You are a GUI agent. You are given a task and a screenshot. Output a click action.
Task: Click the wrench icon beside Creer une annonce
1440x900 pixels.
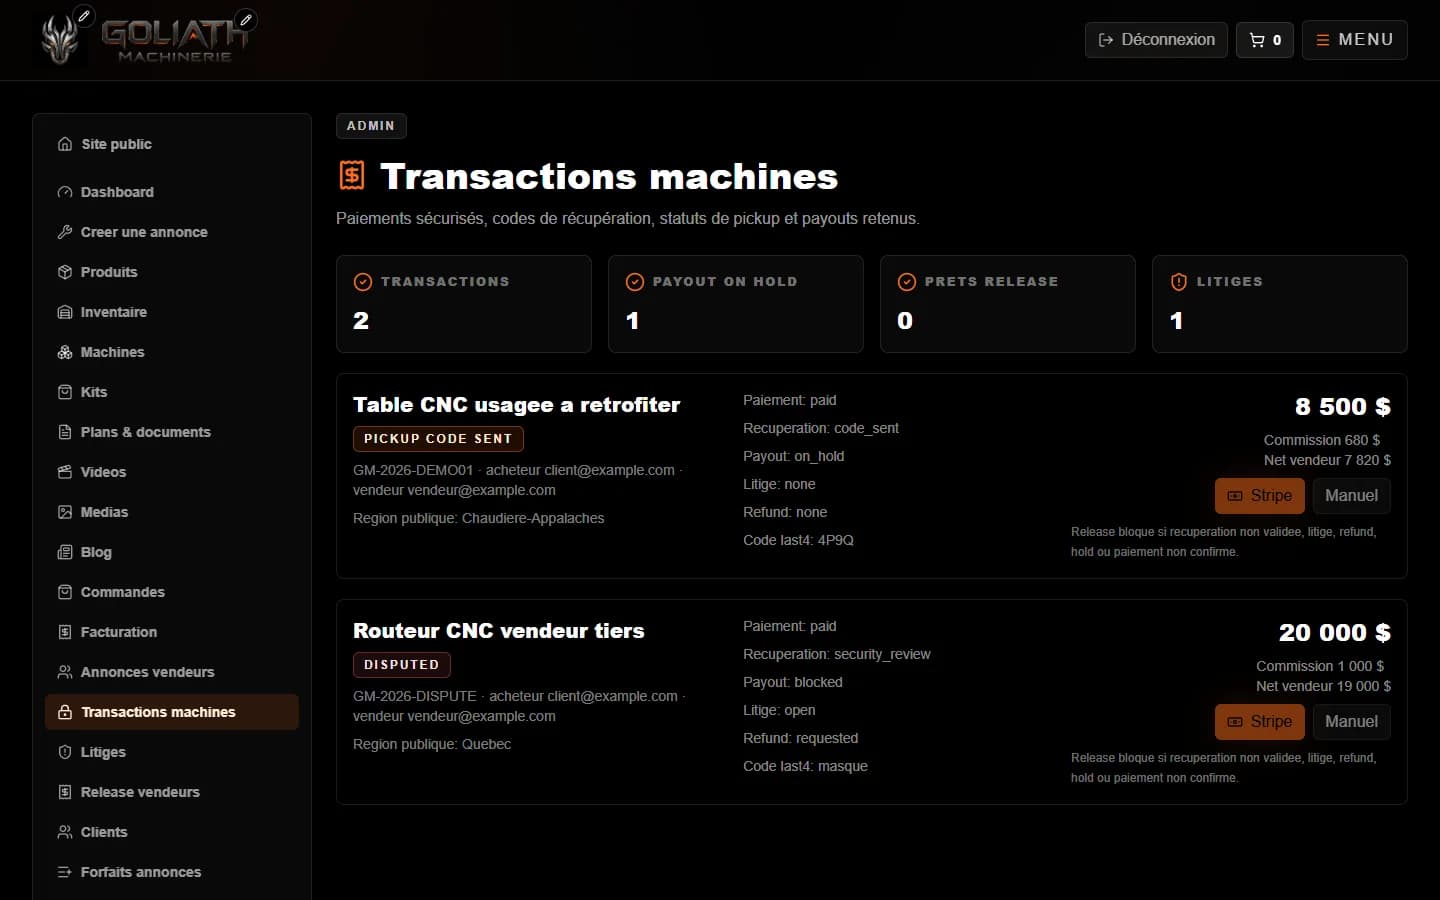pos(65,232)
